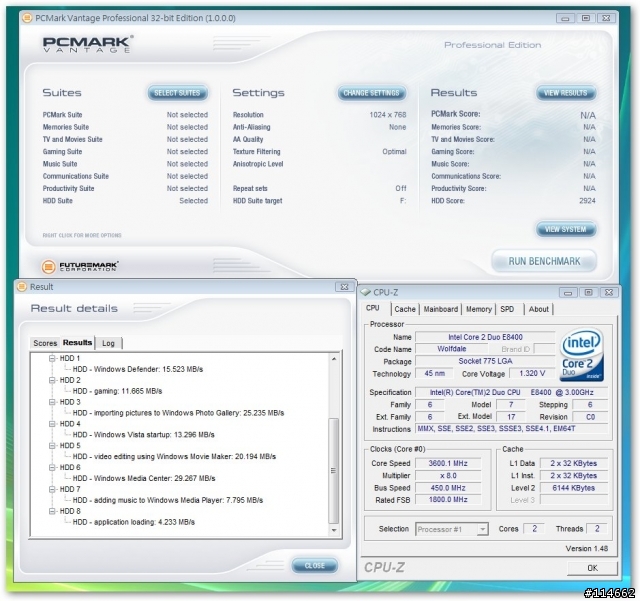Click the Code Name field Wolfdale
The image size is (640, 601).
click(451, 349)
